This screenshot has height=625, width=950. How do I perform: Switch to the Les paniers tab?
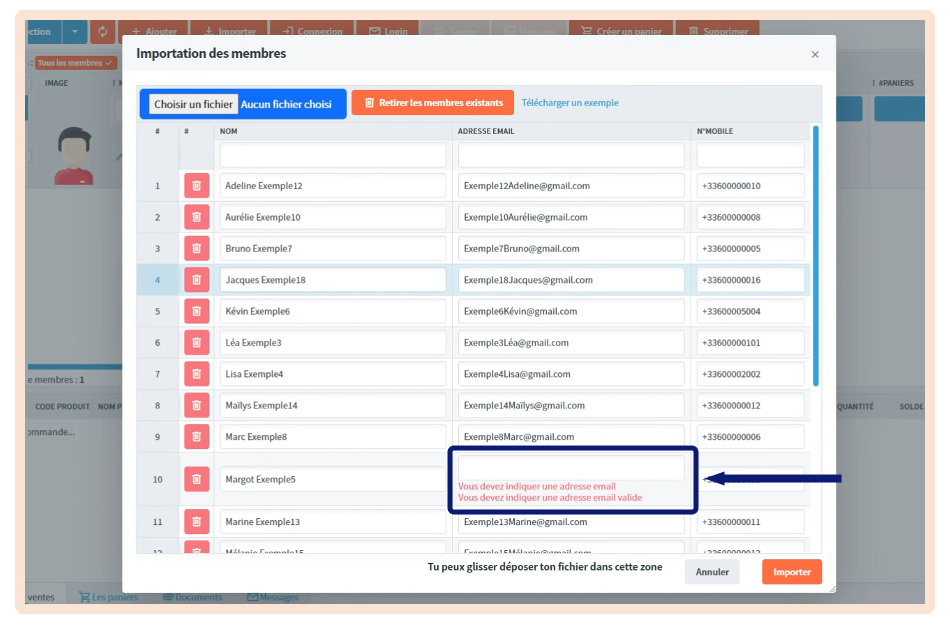click(112, 596)
